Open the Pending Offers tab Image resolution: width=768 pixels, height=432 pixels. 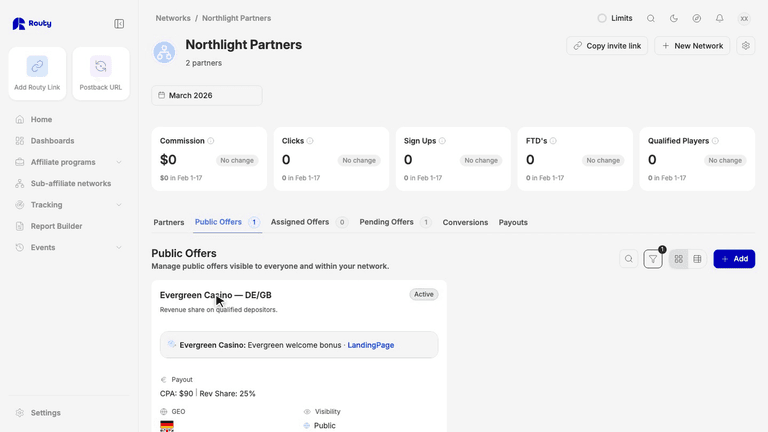(x=395, y=222)
